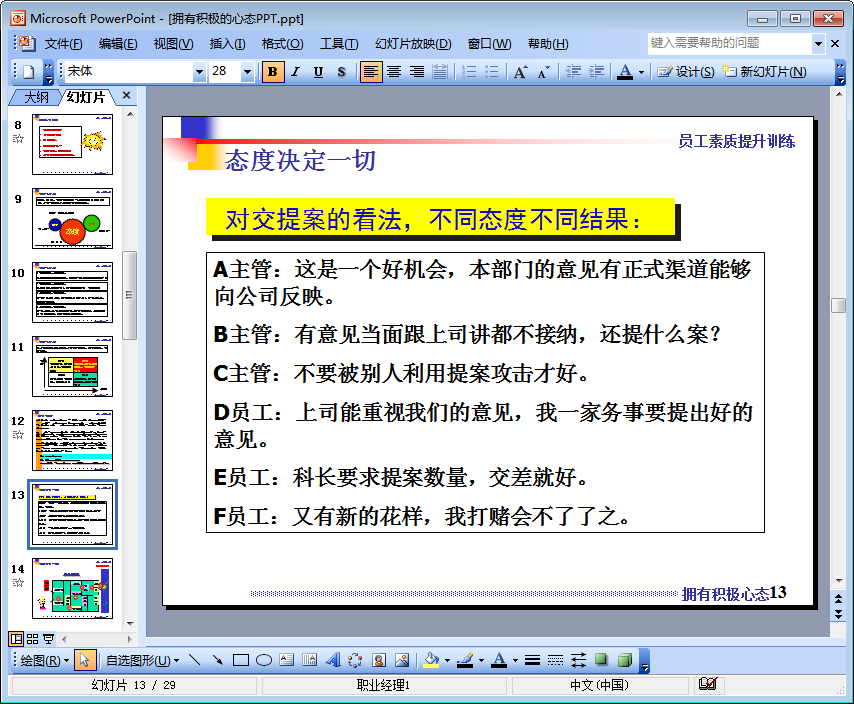Image resolution: width=854 pixels, height=704 pixels.
Task: Select slide 14 thumbnail
Action: (x=72, y=588)
